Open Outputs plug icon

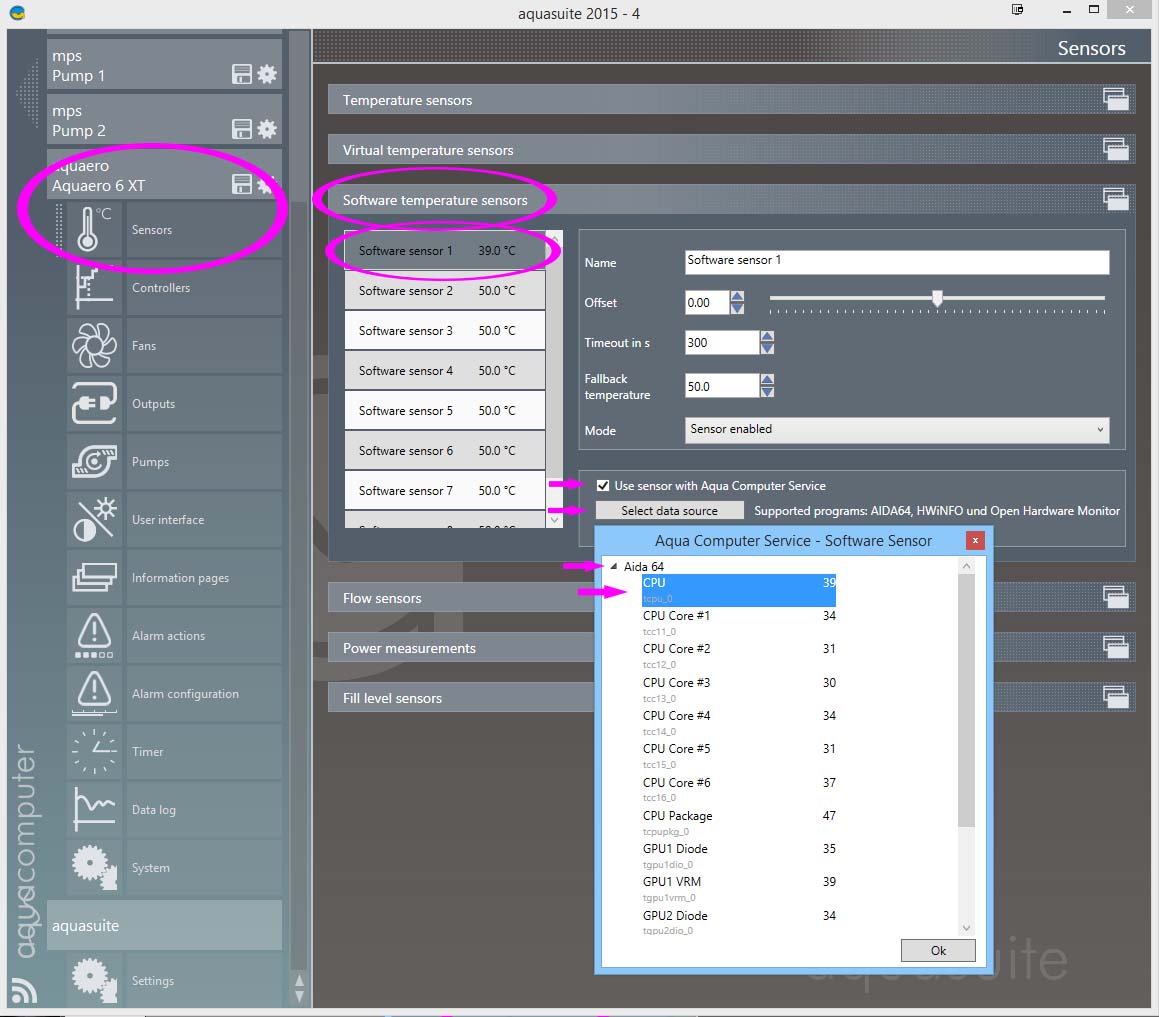click(95, 404)
